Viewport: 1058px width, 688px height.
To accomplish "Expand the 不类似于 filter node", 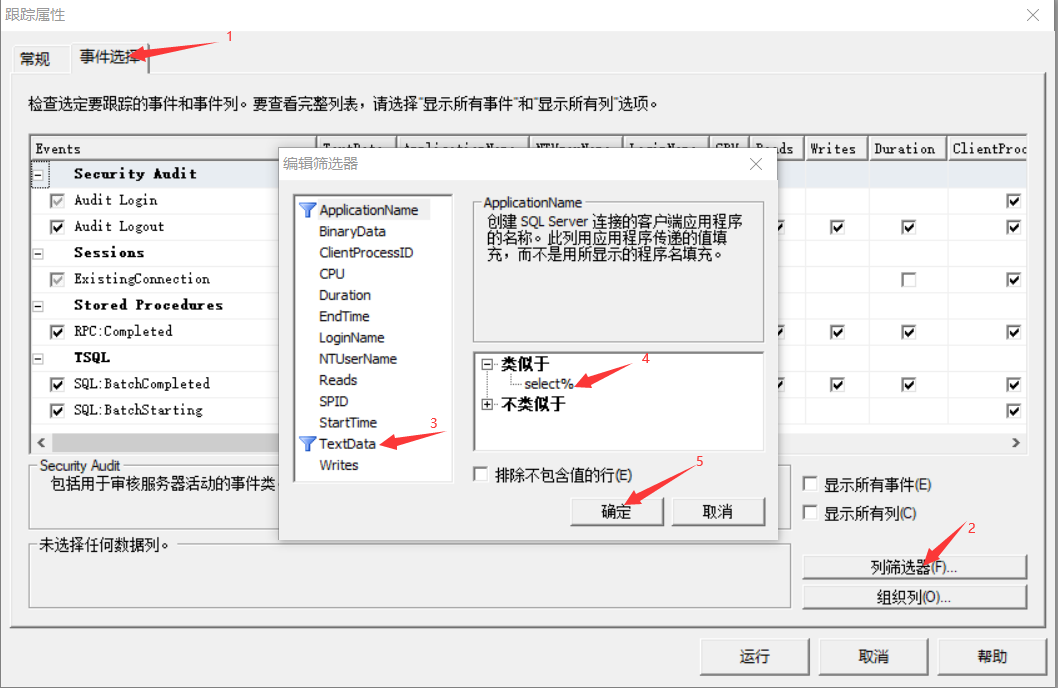I will click(486, 405).
